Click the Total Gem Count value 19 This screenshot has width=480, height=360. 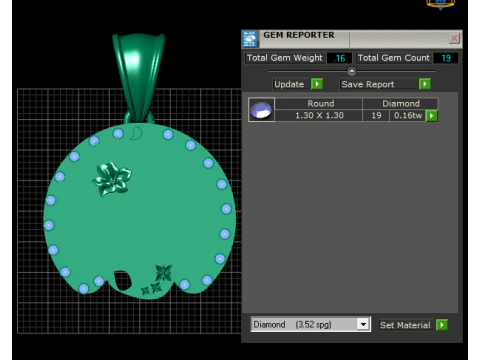(x=446, y=58)
